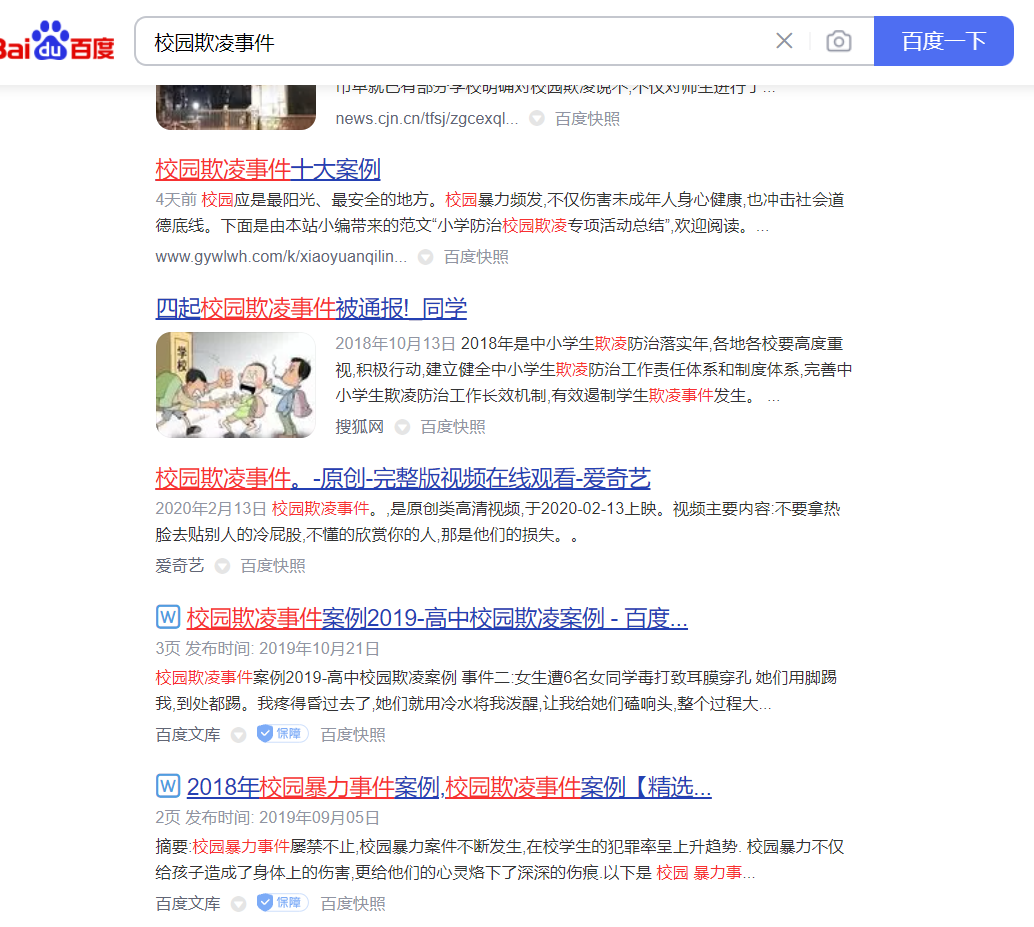Open 四起校园欺凌事件被通报 result link
The height and width of the screenshot is (927, 1034).
click(x=311, y=308)
